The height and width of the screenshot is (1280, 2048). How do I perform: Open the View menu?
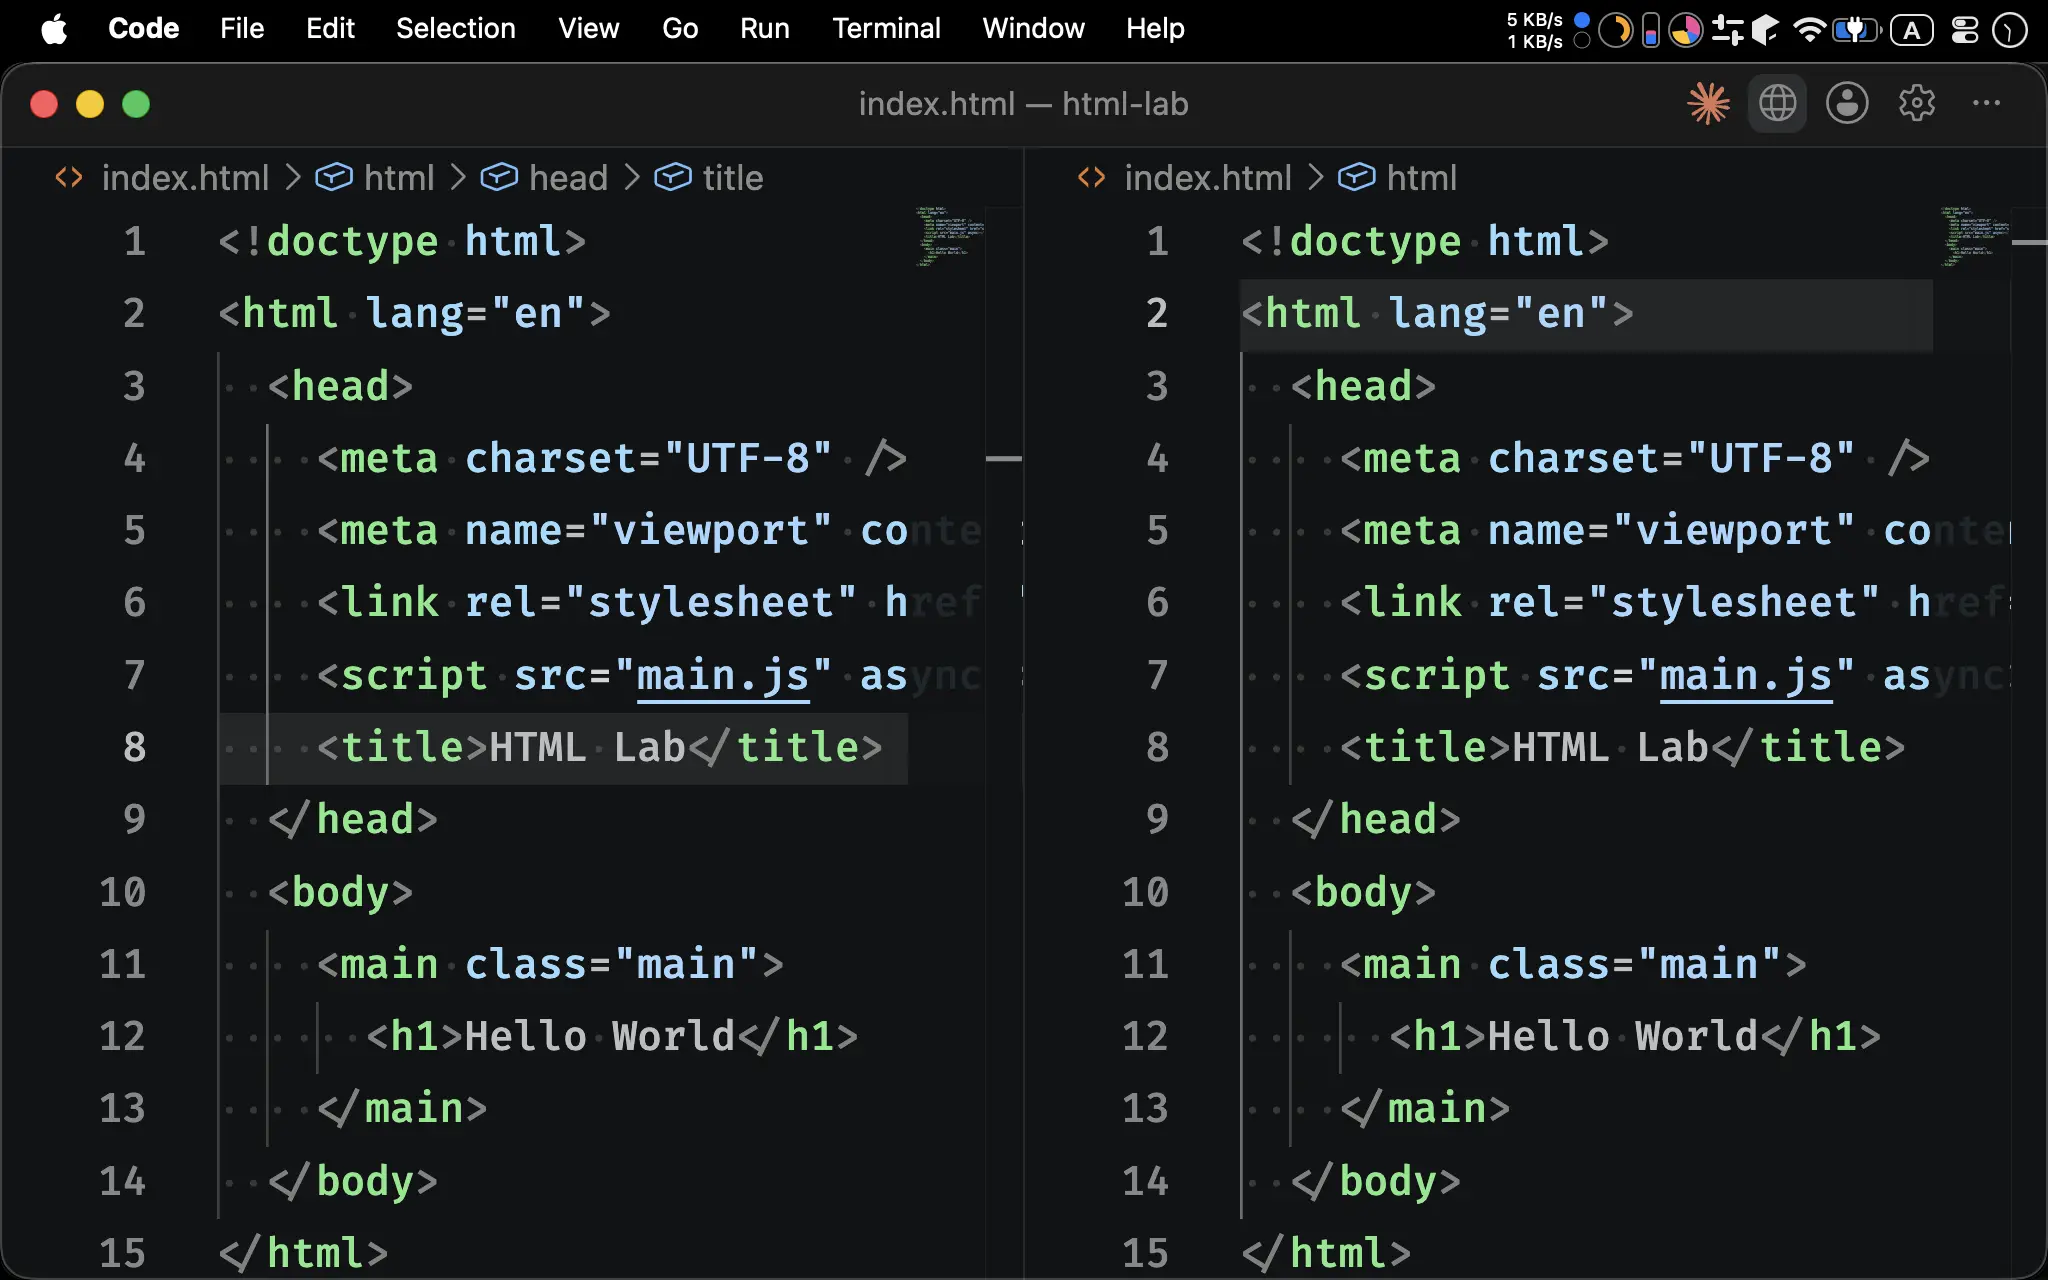pyautogui.click(x=588, y=29)
